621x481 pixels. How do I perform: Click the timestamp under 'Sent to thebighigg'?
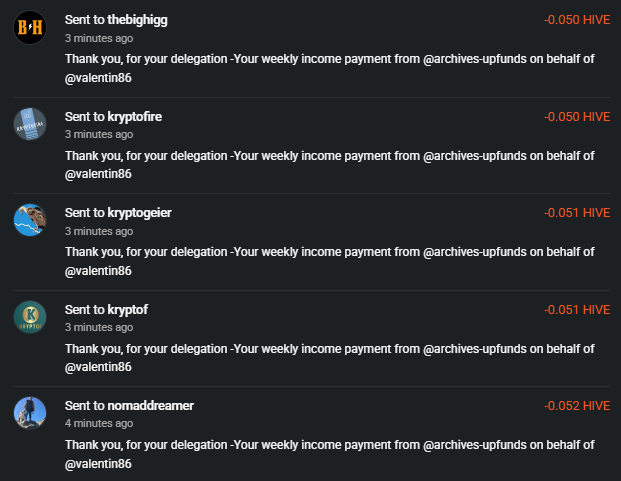point(99,38)
